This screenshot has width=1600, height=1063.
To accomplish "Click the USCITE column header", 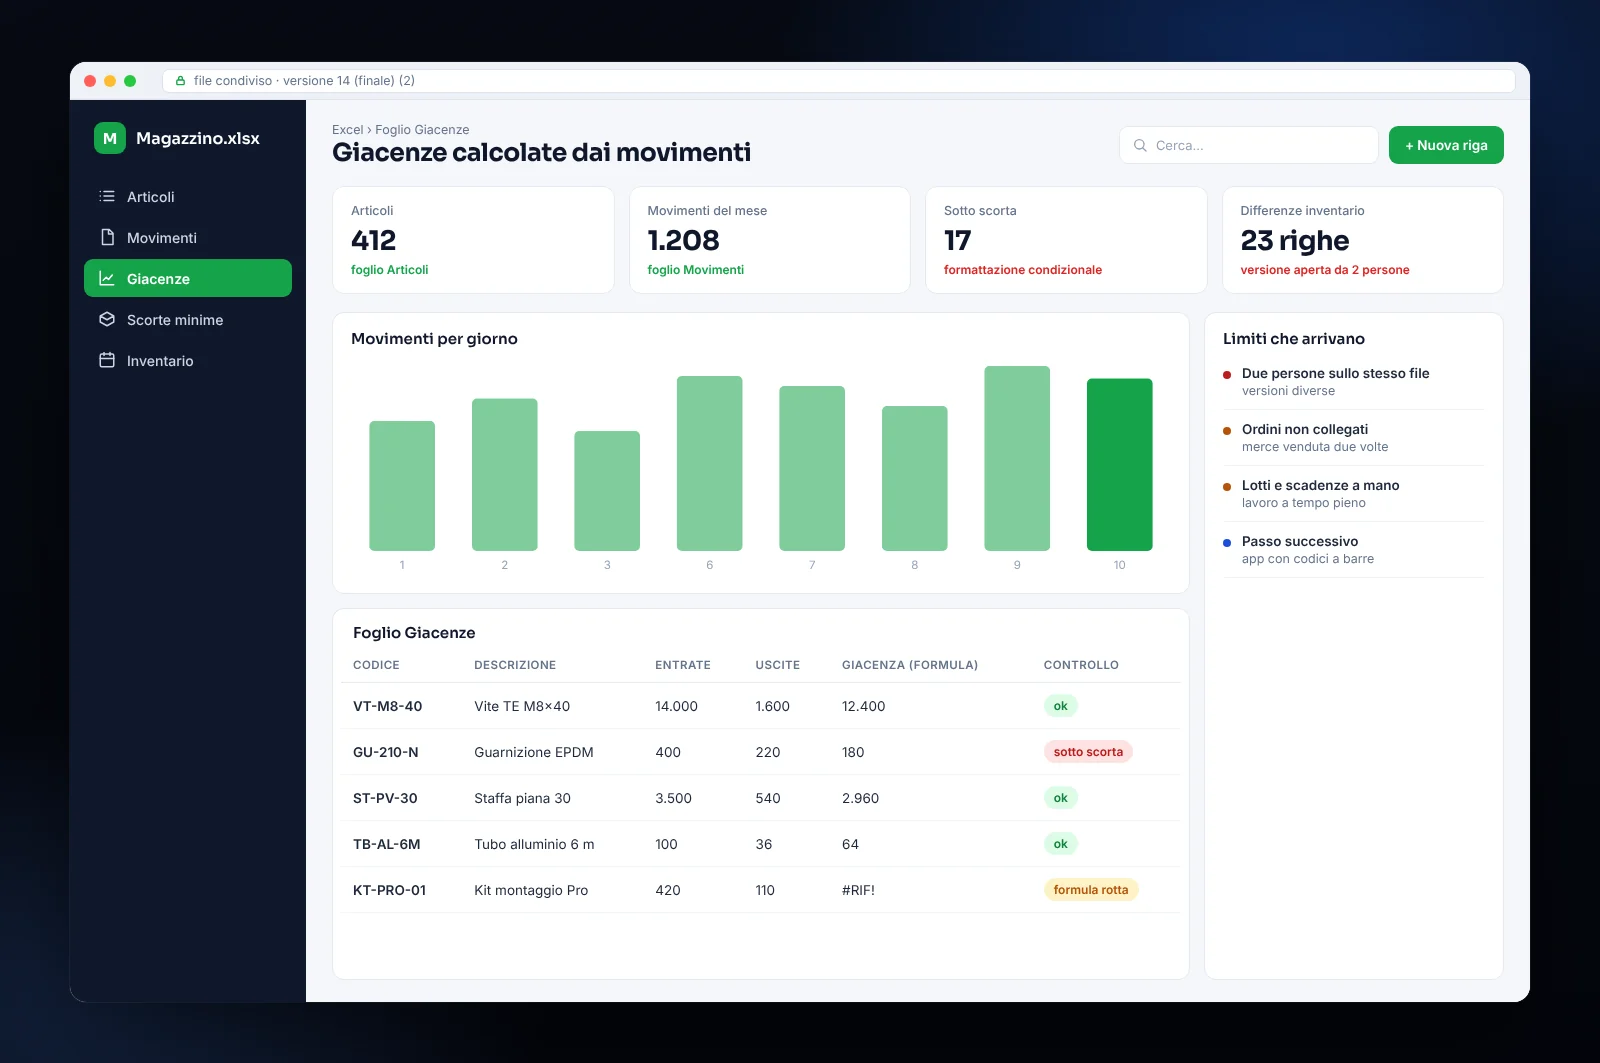I will pos(777,665).
